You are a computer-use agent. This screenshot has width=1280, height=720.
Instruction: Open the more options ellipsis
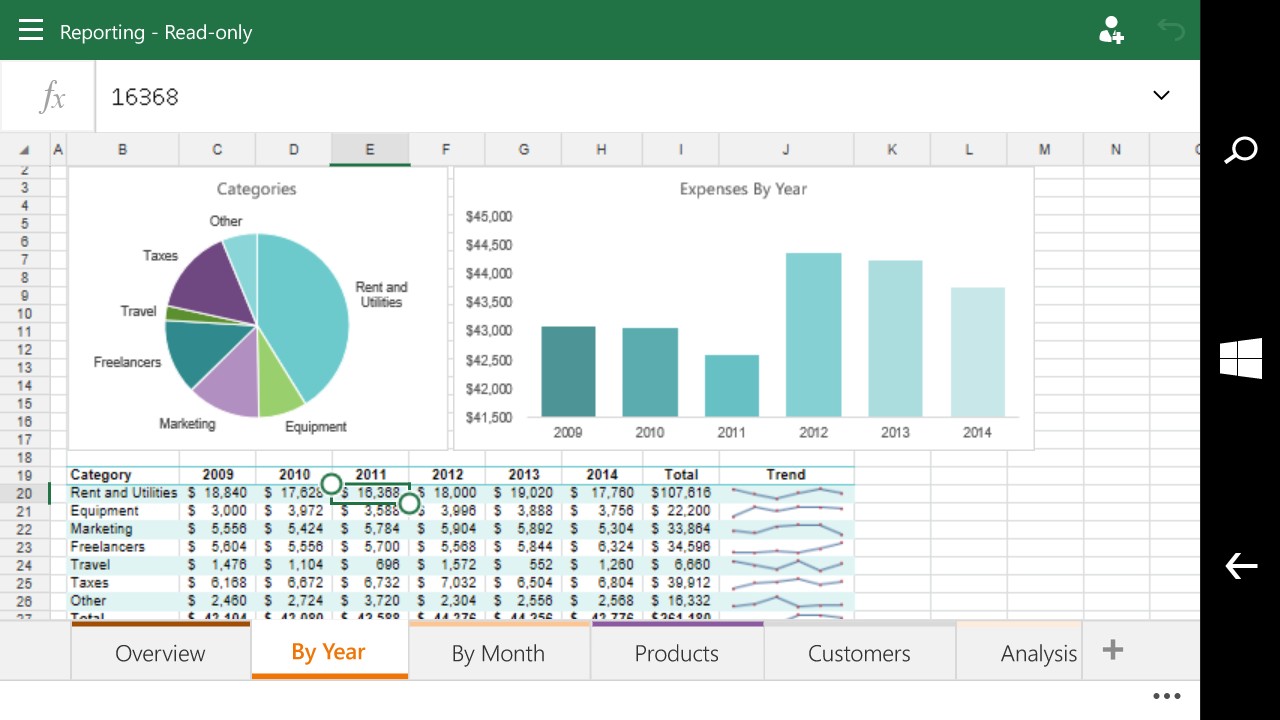[x=1166, y=695]
